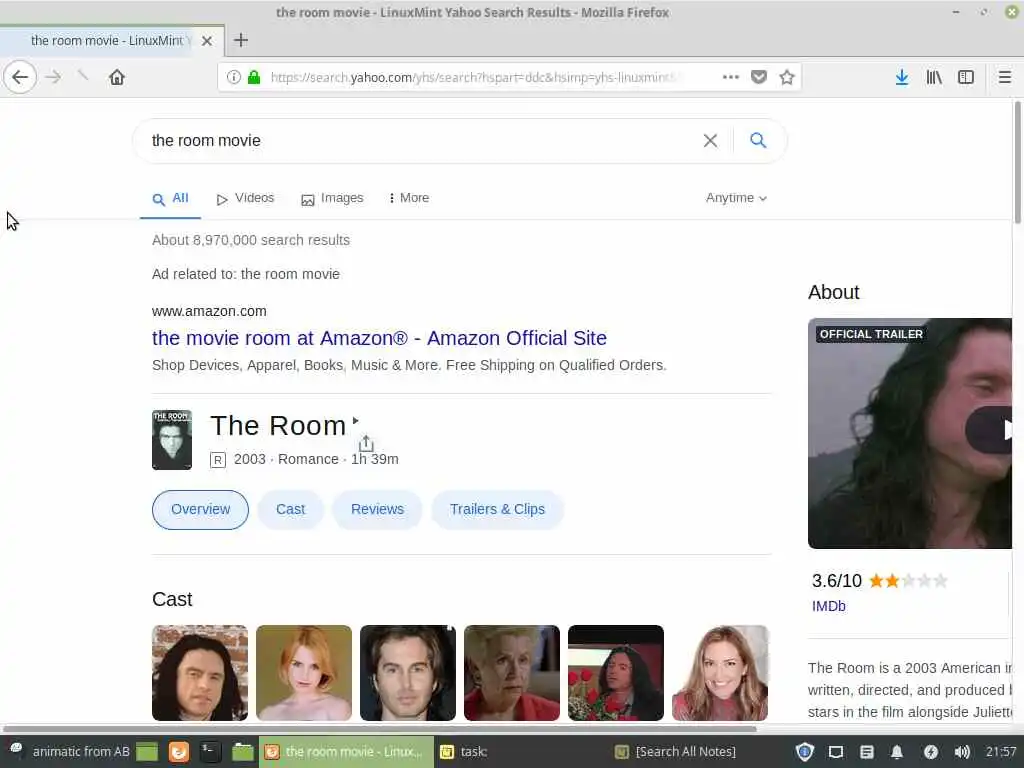The width and height of the screenshot is (1024, 768).
Task: Open a new browser tab
Action: click(x=241, y=40)
